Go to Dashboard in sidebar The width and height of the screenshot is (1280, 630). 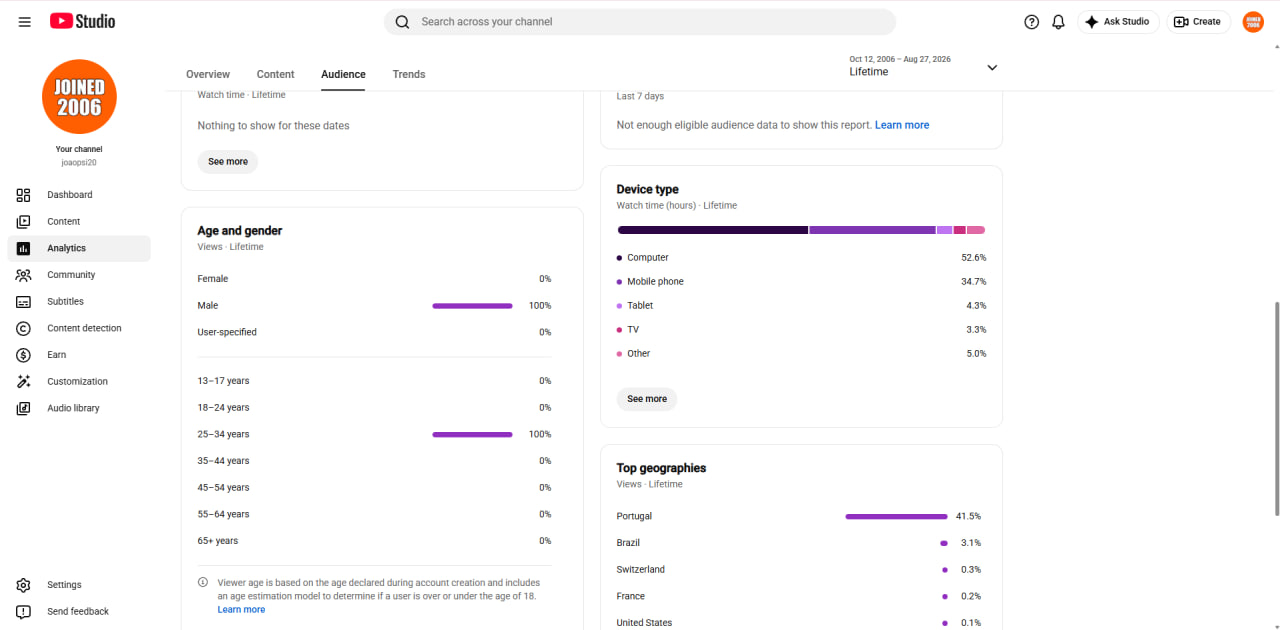(x=79, y=195)
